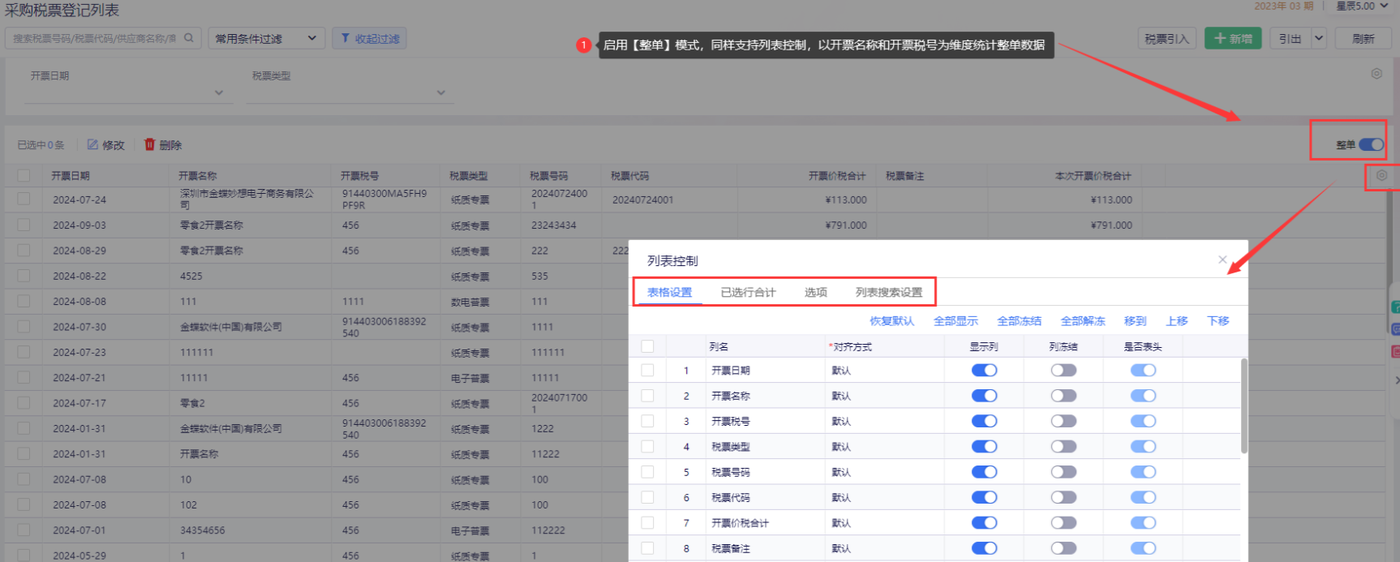Click the 引出 export button
The image size is (1400, 562).
[1290, 39]
